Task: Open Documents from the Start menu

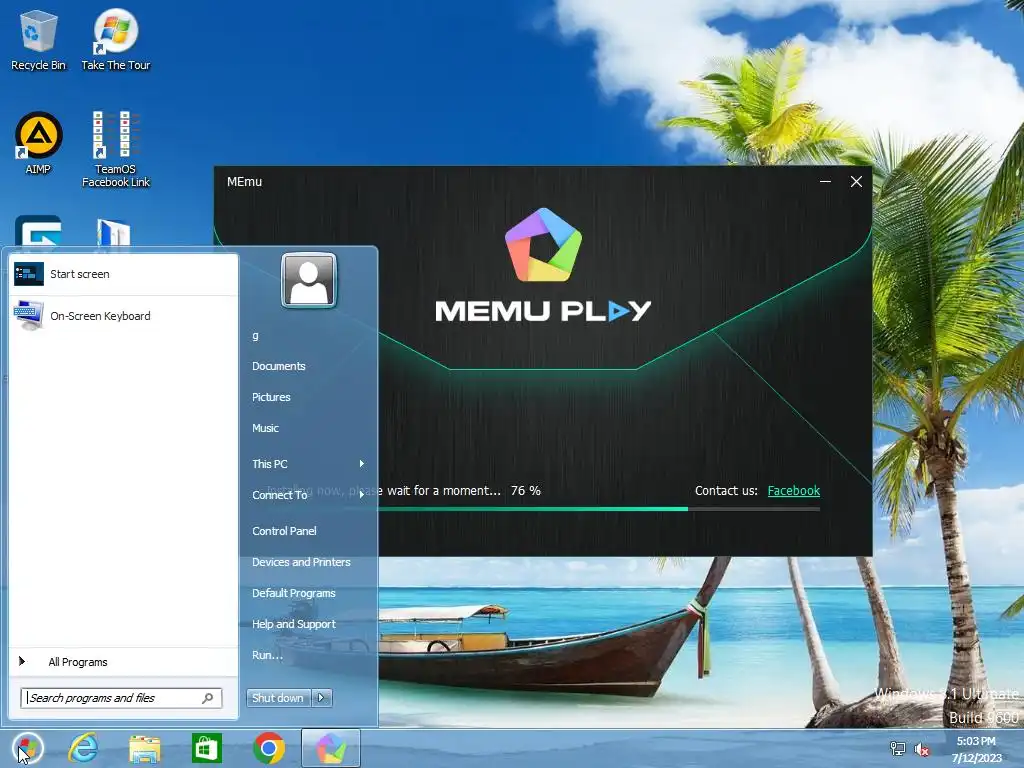Action: [x=279, y=366]
